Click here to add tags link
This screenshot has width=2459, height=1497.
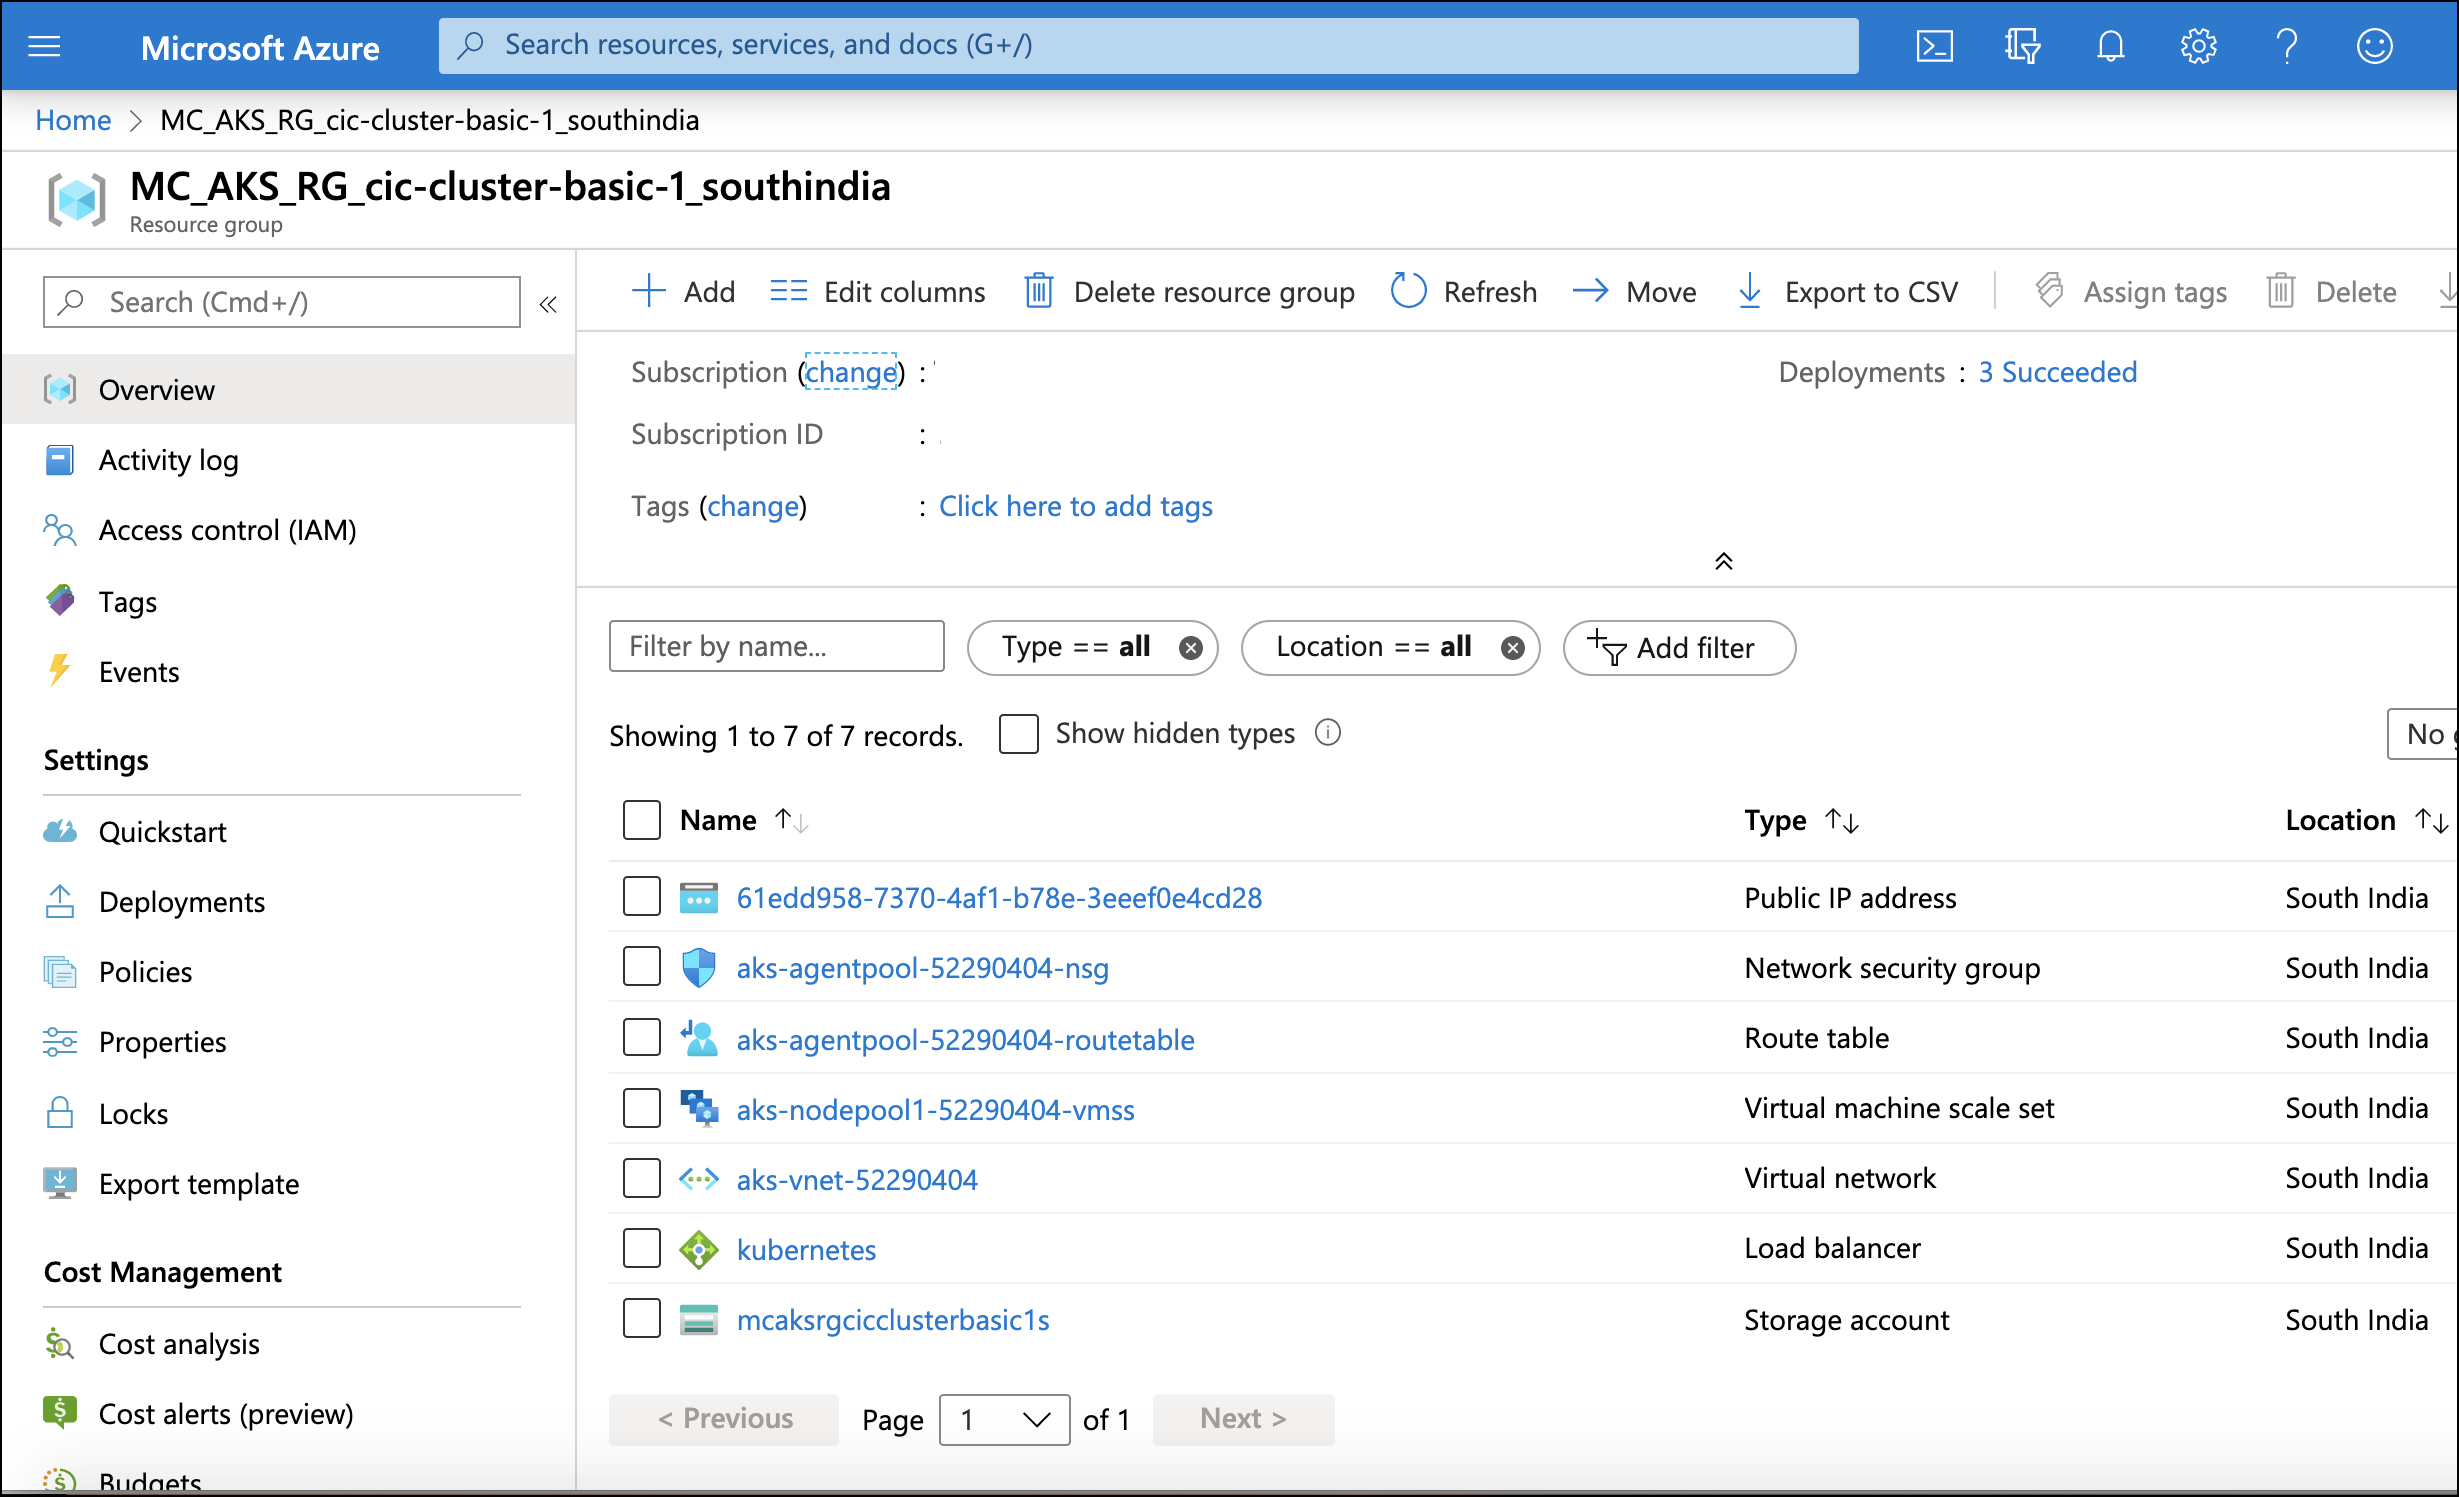point(1075,506)
